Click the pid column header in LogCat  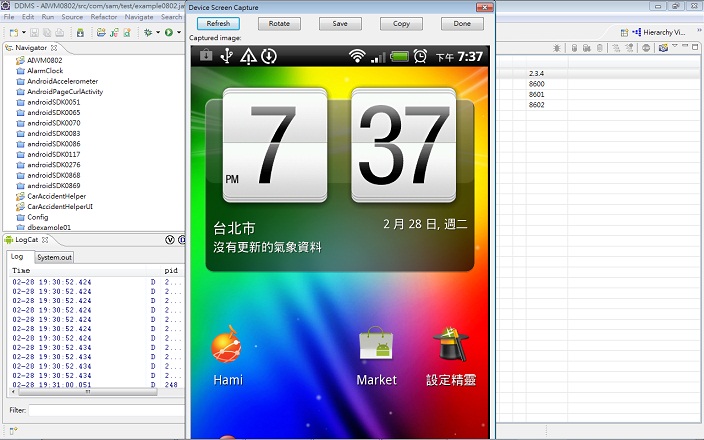point(171,270)
